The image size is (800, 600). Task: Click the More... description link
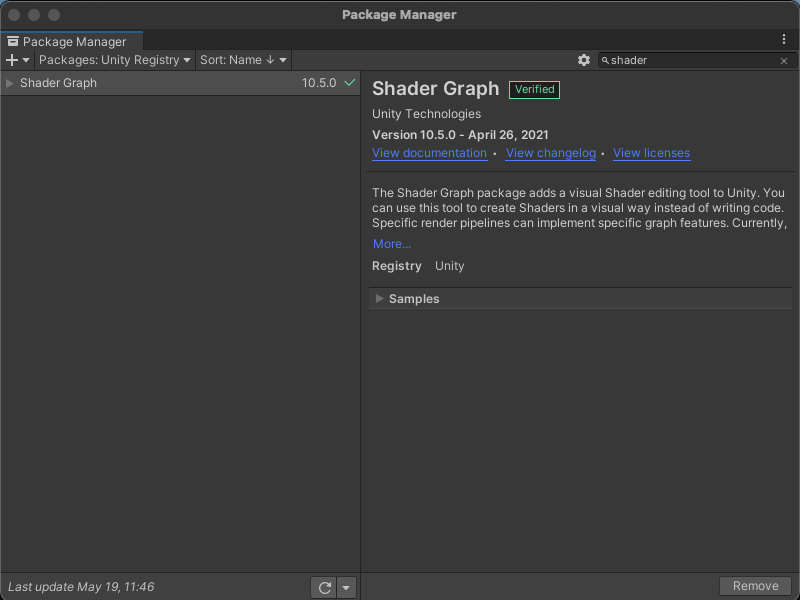(391, 244)
